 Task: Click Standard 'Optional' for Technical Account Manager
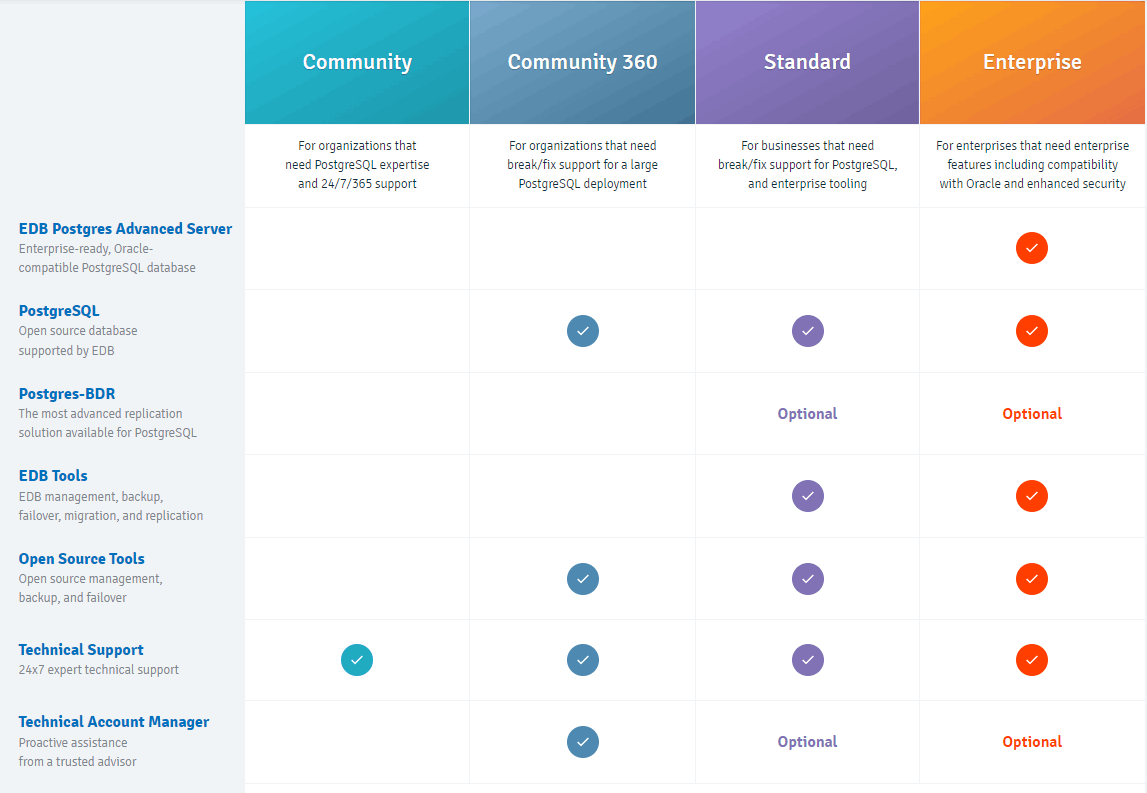pos(808,742)
